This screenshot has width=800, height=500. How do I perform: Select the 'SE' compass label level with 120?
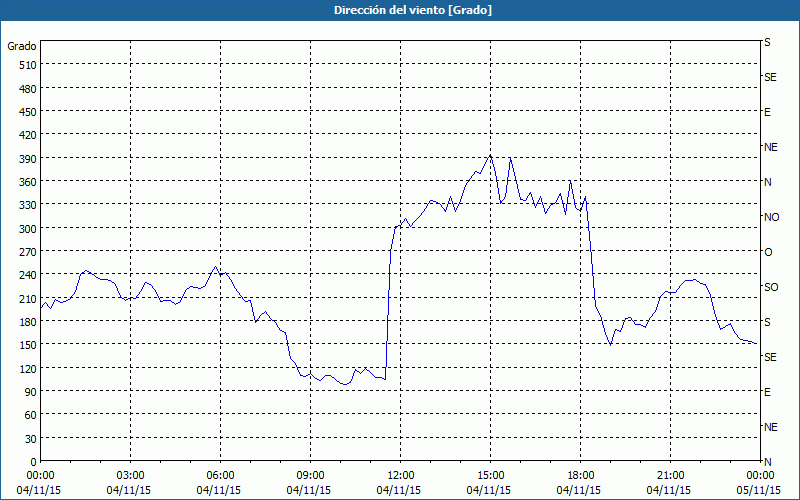(x=770, y=357)
